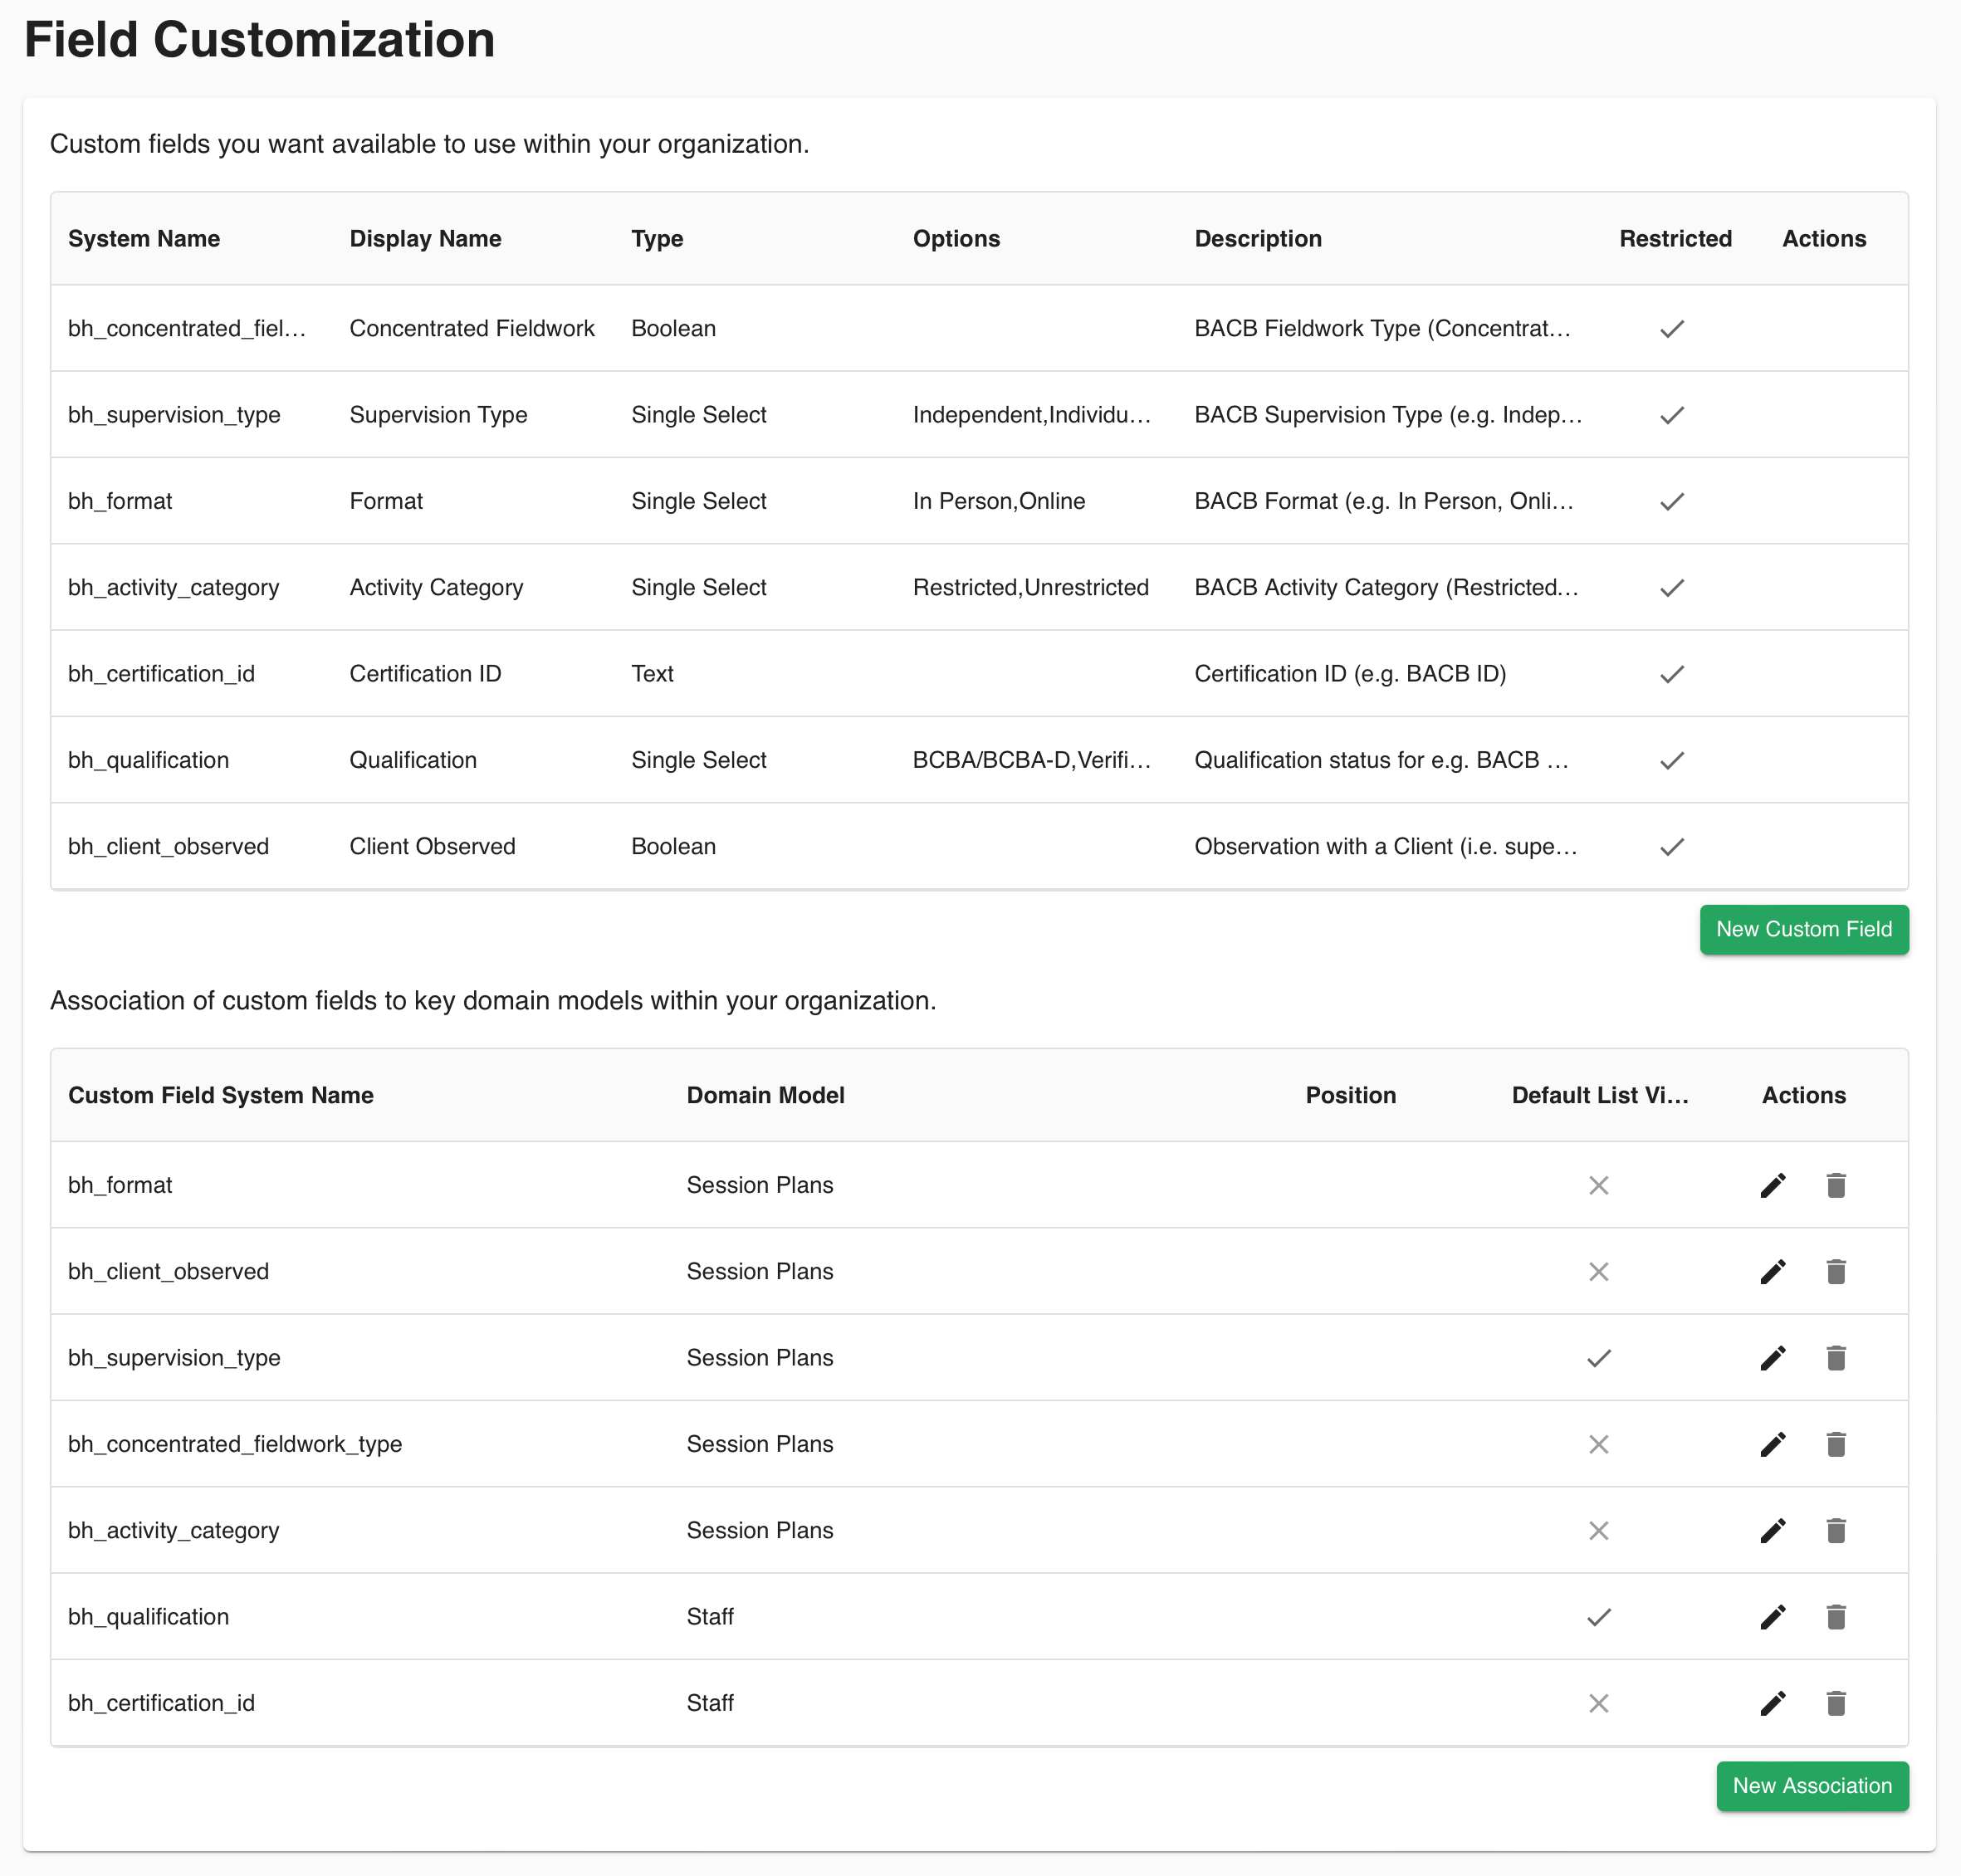The width and height of the screenshot is (1961, 1876).
Task: Edit the bh_qualification association
Action: click(x=1772, y=1616)
